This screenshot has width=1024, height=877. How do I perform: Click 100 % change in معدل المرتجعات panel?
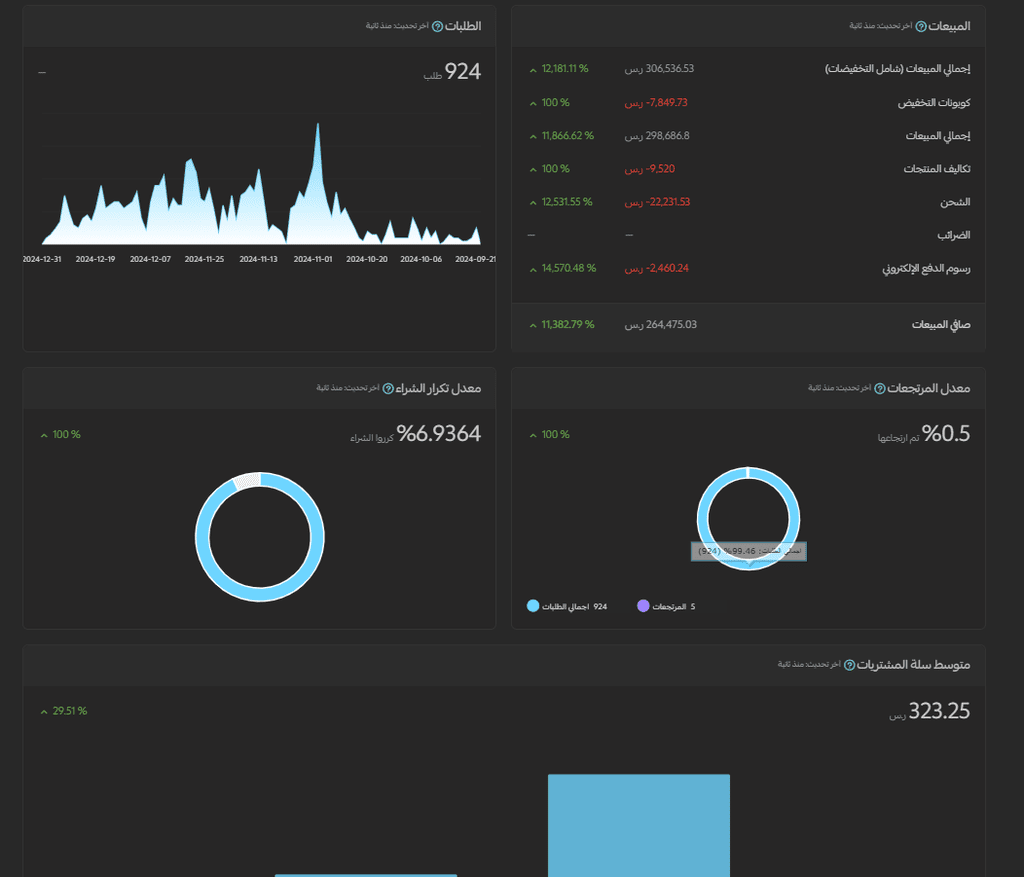pos(555,435)
